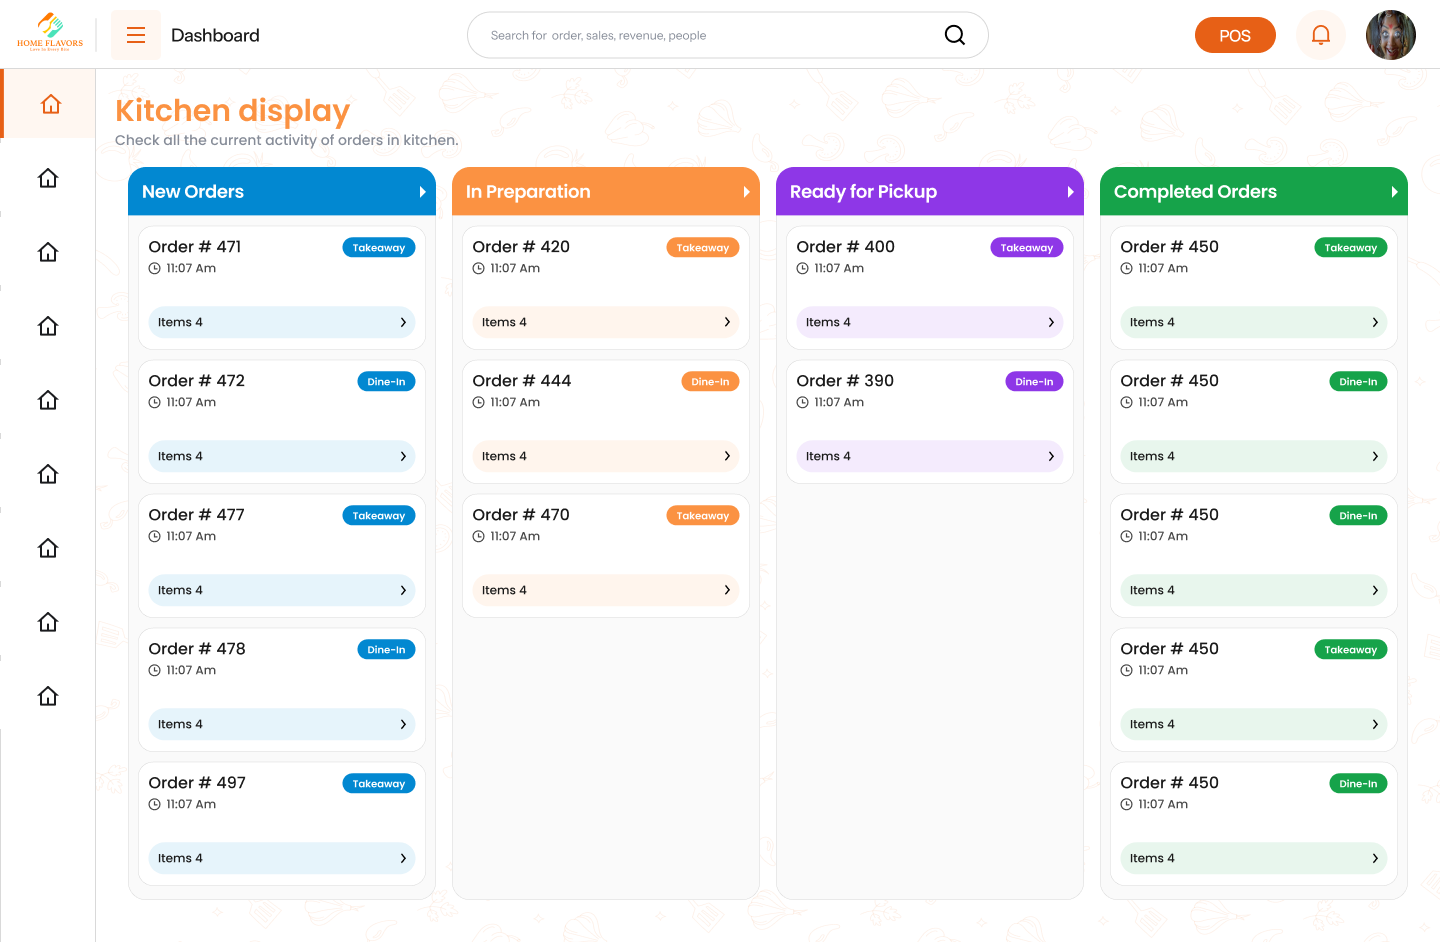Open Items 4 row of Order # 420
This screenshot has width=1440, height=942.
pos(605,322)
